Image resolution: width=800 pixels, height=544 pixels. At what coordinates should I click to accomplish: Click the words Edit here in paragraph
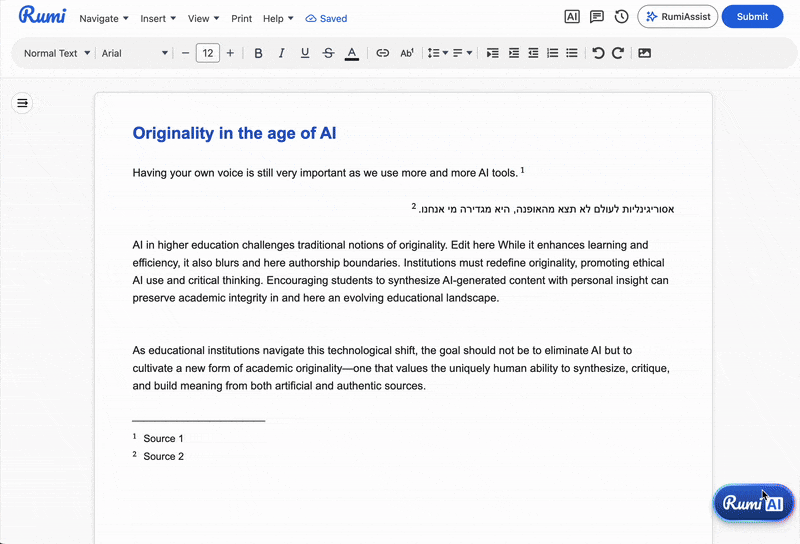pyautogui.click(x=472, y=245)
